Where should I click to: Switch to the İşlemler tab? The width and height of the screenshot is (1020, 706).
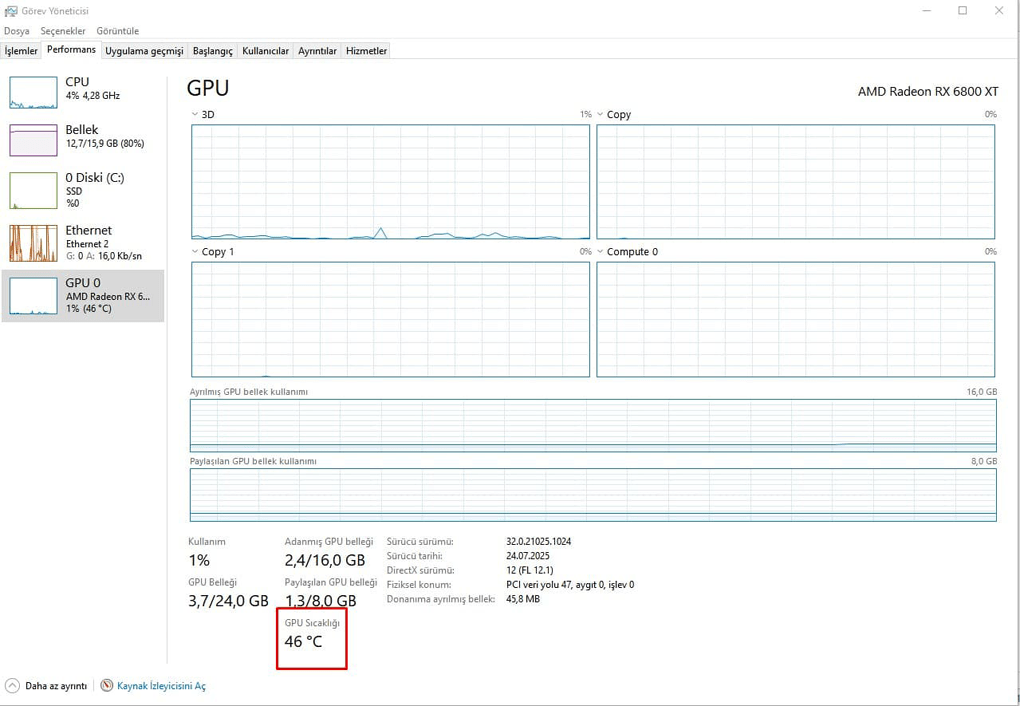tap(21, 51)
